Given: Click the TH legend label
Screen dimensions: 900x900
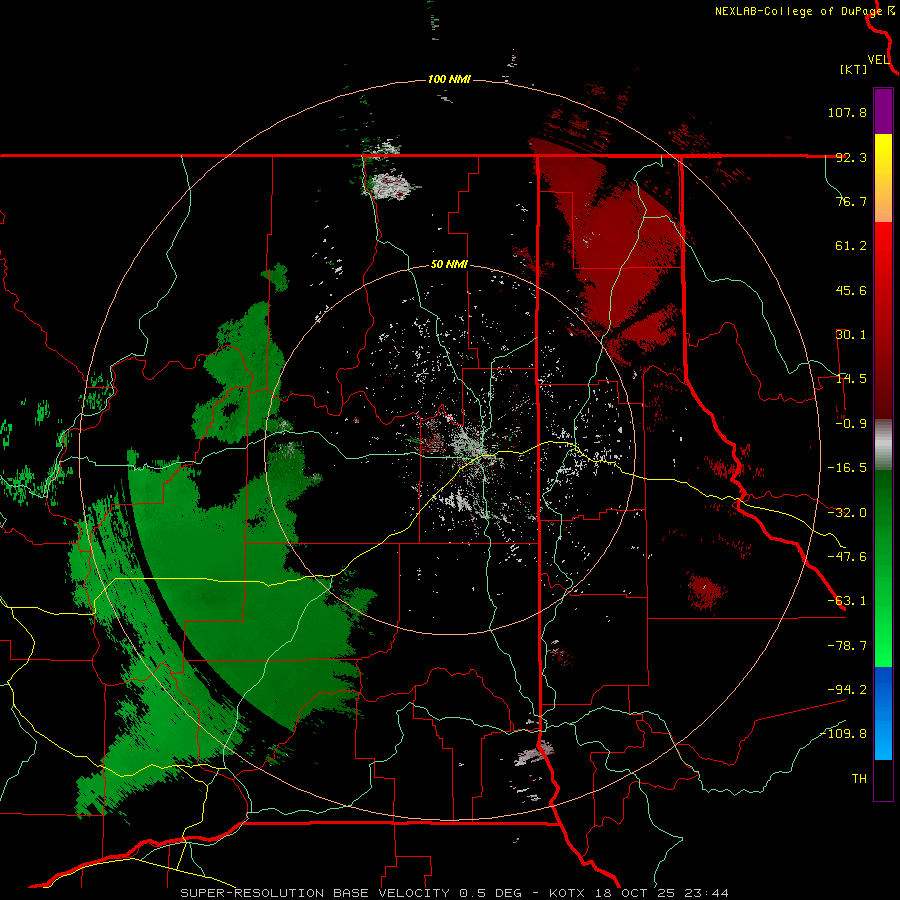Looking at the screenshot, I should click(859, 779).
